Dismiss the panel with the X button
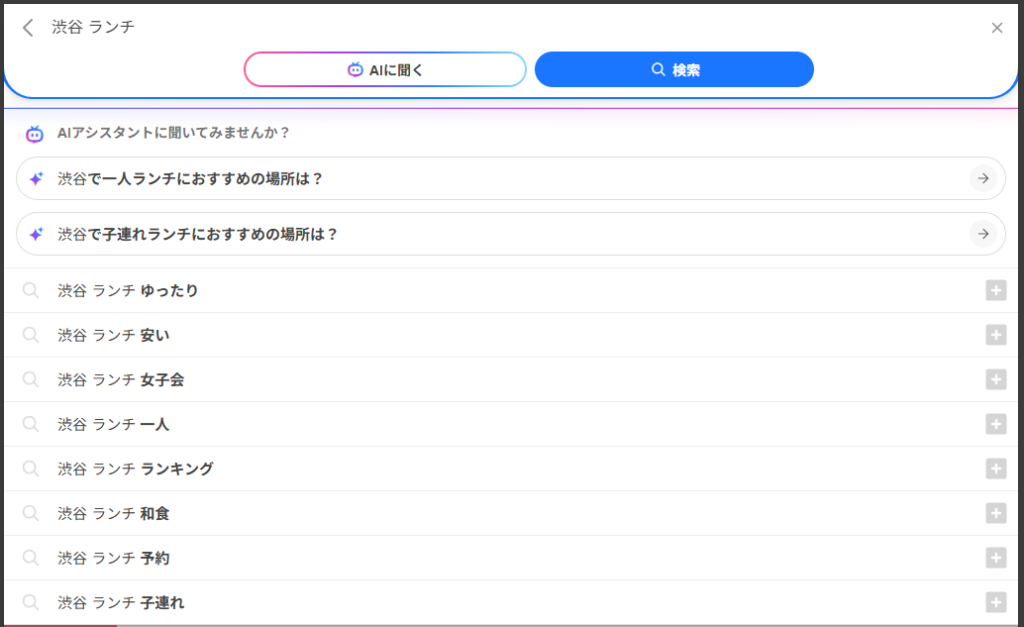The height and width of the screenshot is (627, 1024). tap(996, 27)
